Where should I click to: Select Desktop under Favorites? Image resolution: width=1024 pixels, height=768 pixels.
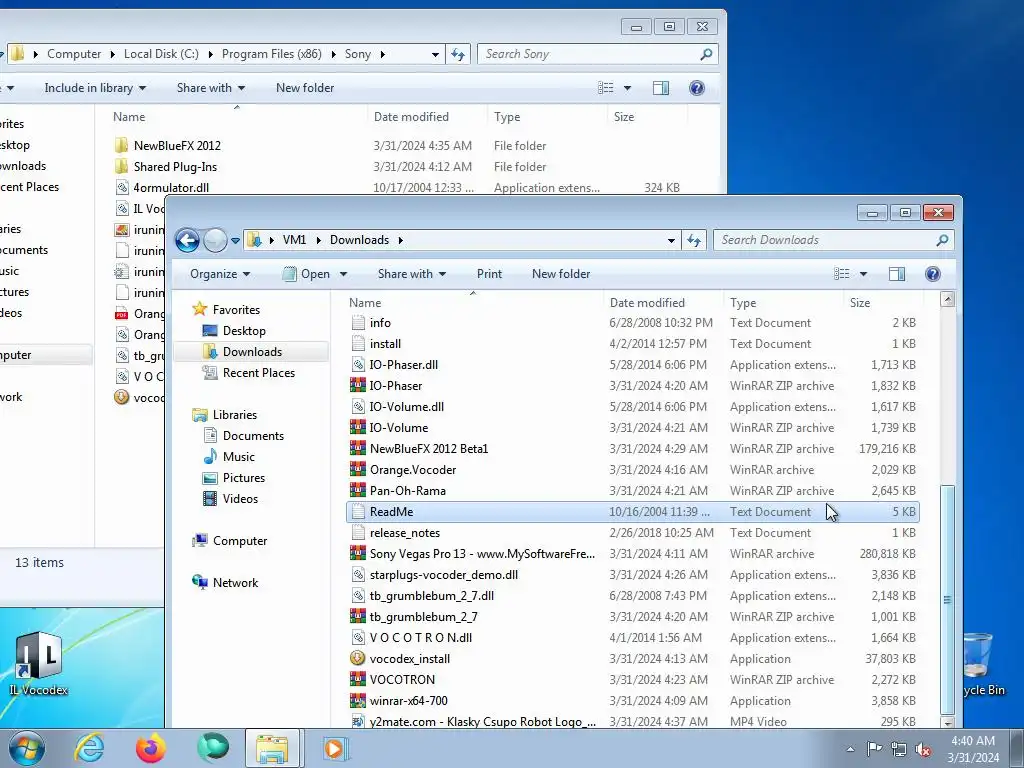244,330
